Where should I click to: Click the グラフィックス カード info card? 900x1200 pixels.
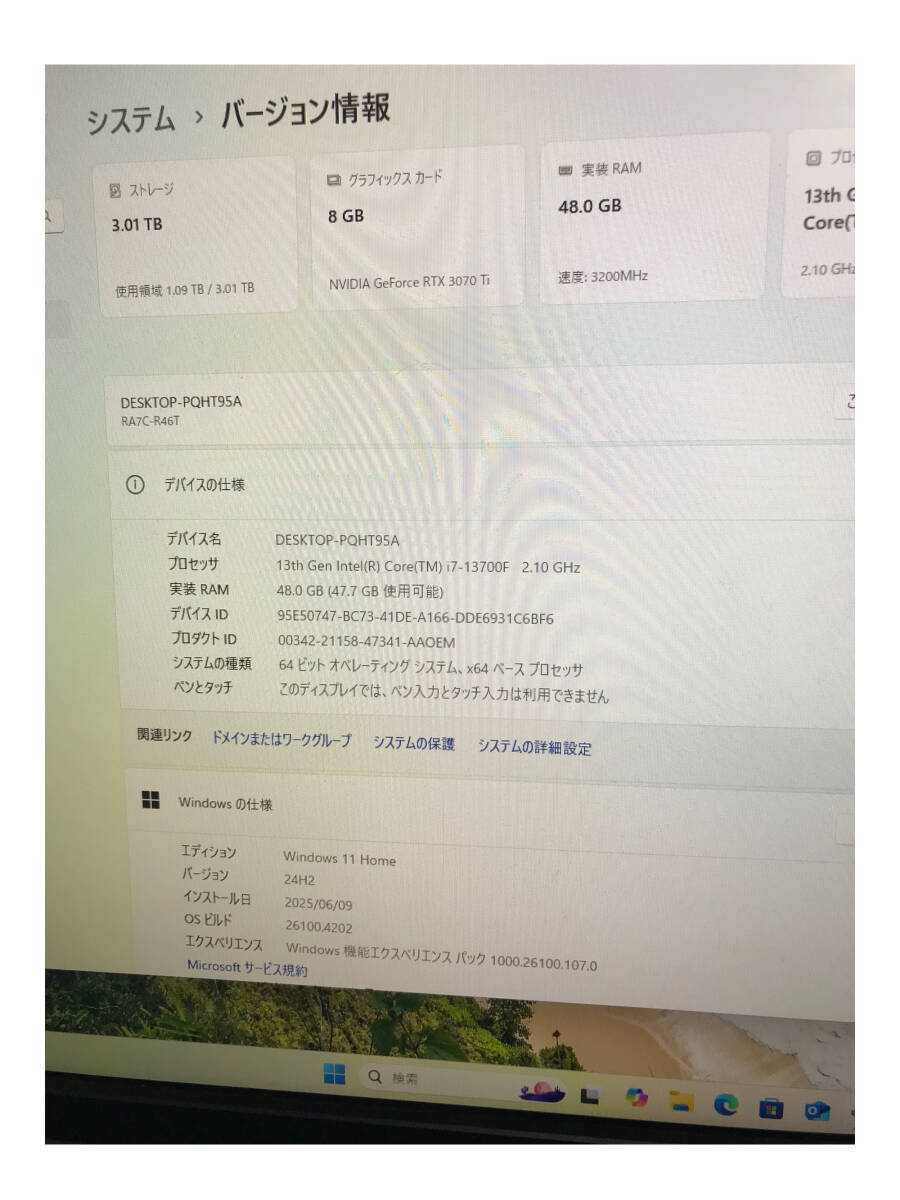417,226
